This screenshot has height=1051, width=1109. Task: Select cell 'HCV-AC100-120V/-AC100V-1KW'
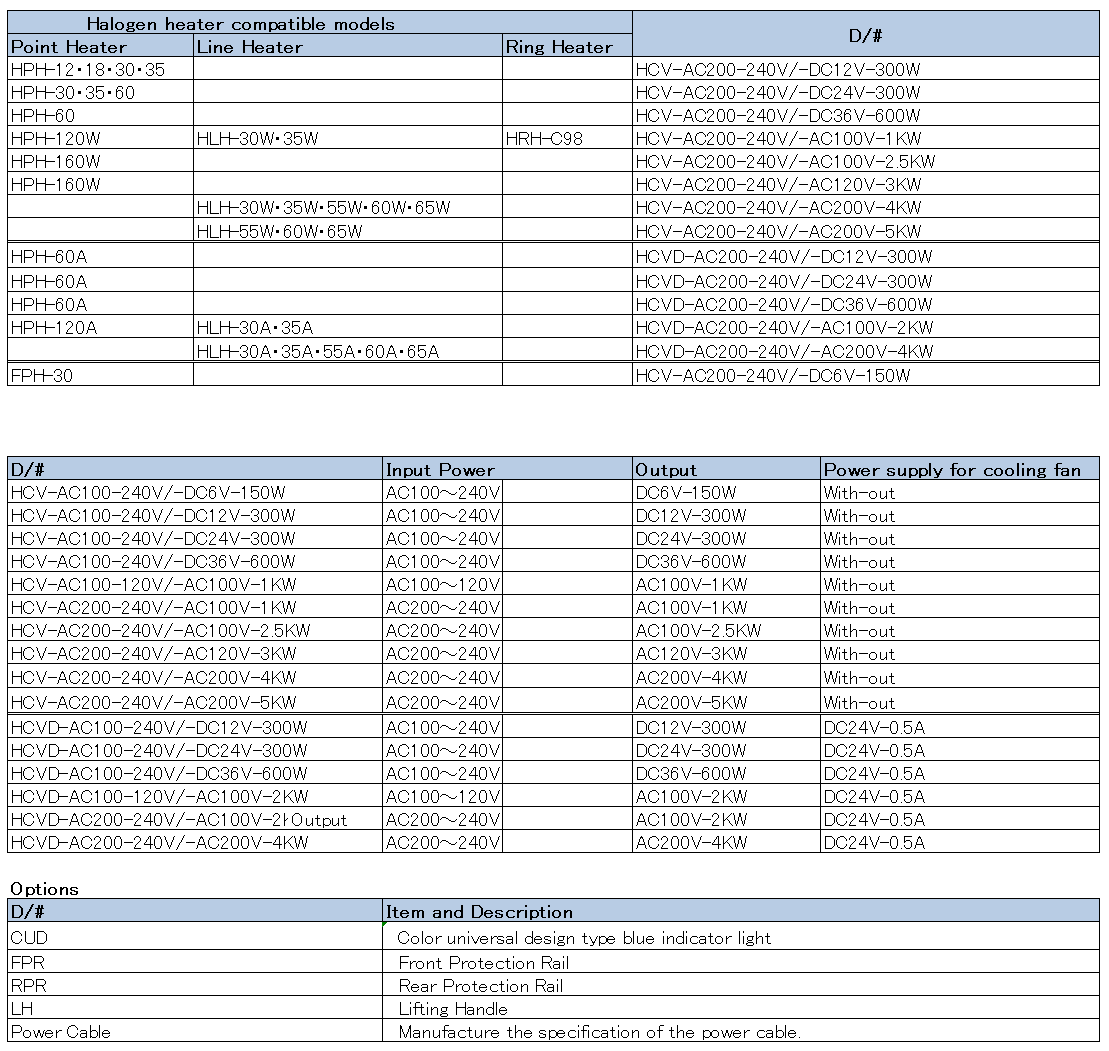[x=194, y=583]
